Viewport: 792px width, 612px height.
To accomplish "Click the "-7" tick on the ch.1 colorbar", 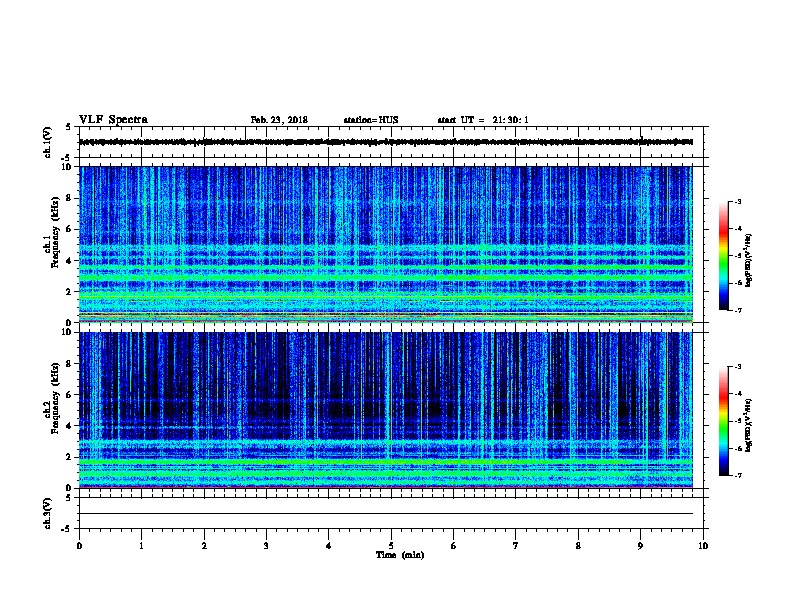I will click(738, 310).
